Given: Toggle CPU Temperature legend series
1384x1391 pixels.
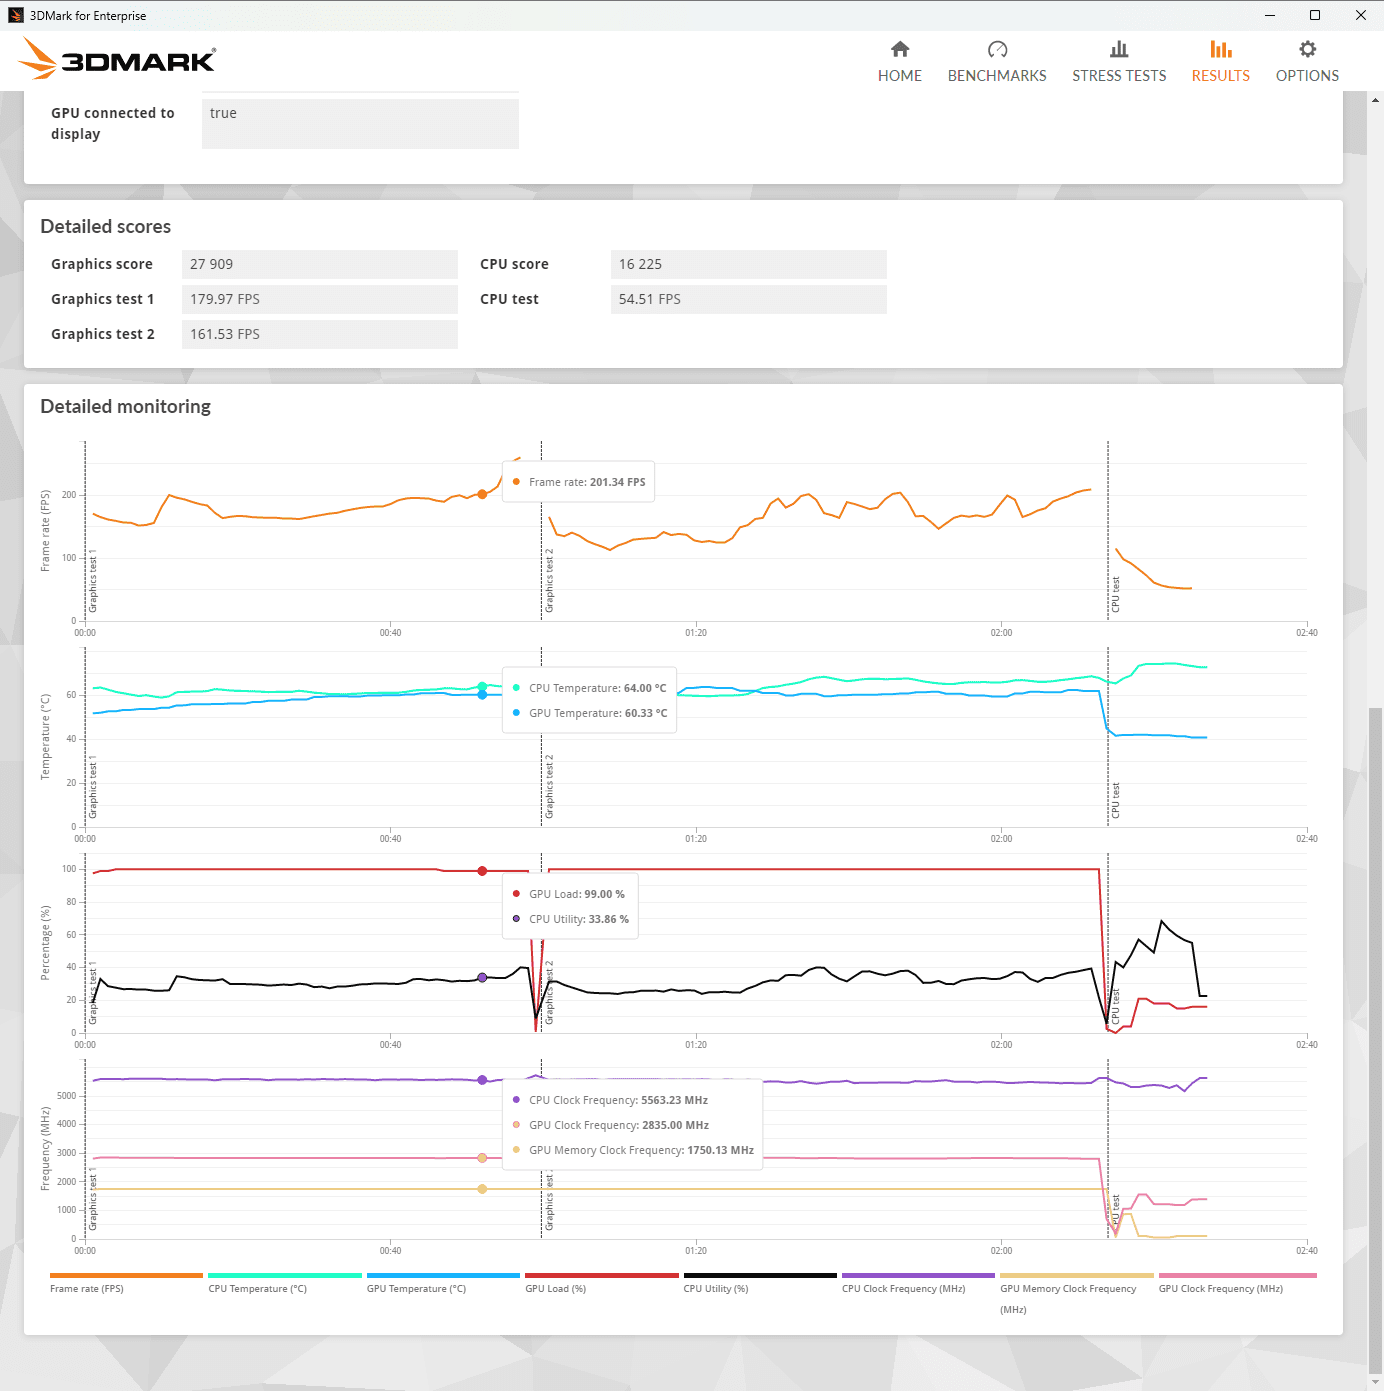Looking at the screenshot, I should [258, 1289].
